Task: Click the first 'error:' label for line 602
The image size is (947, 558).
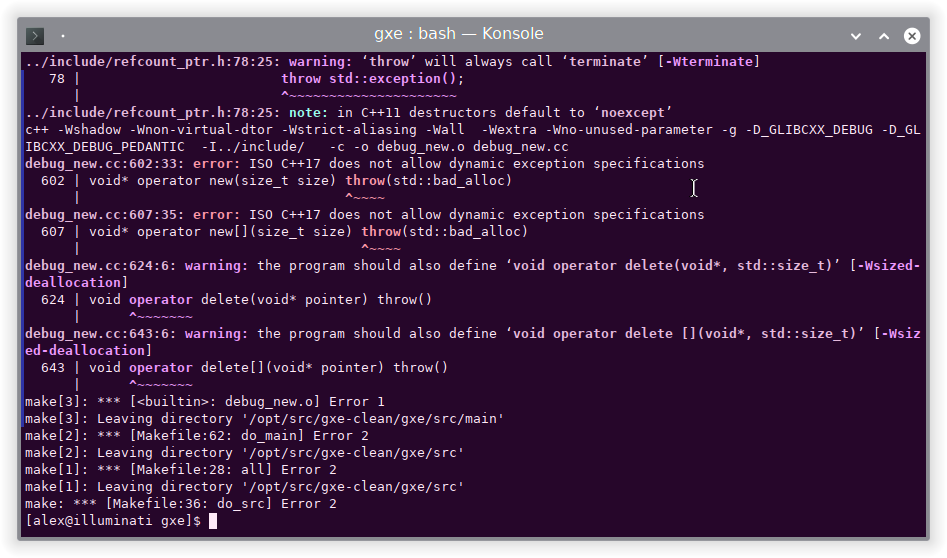Action: click(216, 164)
